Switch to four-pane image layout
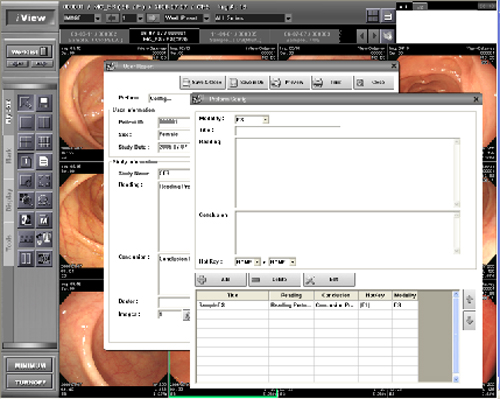This screenshot has height=399, width=500. 26,142
